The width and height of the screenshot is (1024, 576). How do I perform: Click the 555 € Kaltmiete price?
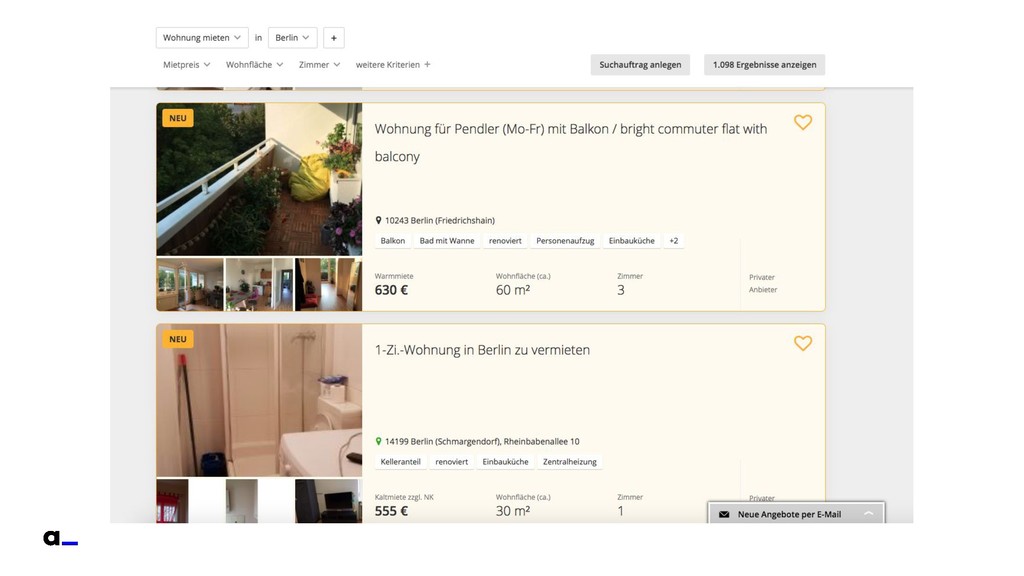pos(391,511)
